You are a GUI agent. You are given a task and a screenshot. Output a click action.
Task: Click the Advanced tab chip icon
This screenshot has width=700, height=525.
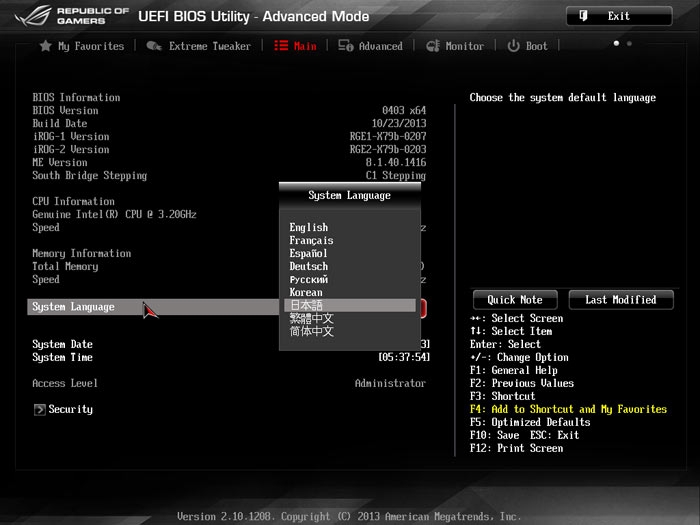click(345, 46)
